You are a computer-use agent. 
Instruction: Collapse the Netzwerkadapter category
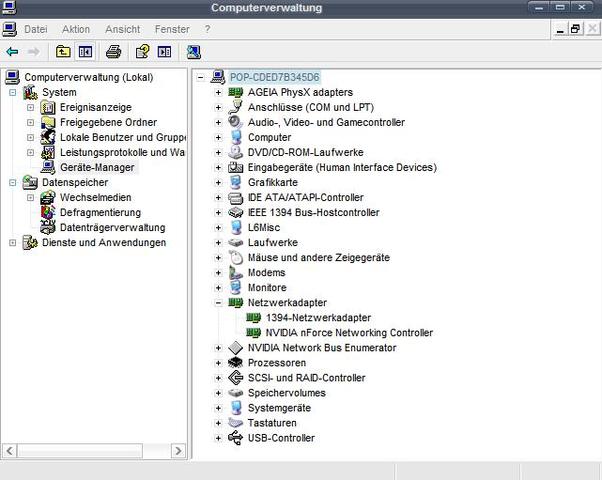click(x=218, y=303)
